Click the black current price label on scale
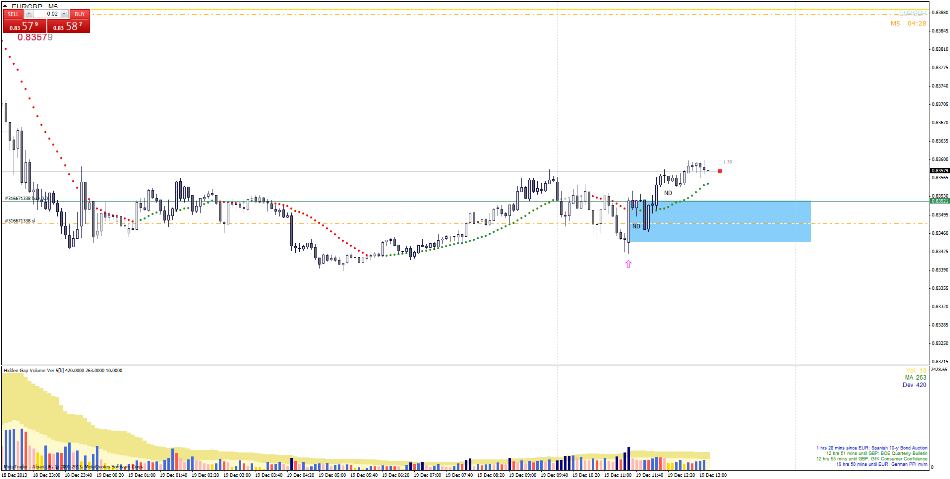The image size is (950, 479). (938, 171)
